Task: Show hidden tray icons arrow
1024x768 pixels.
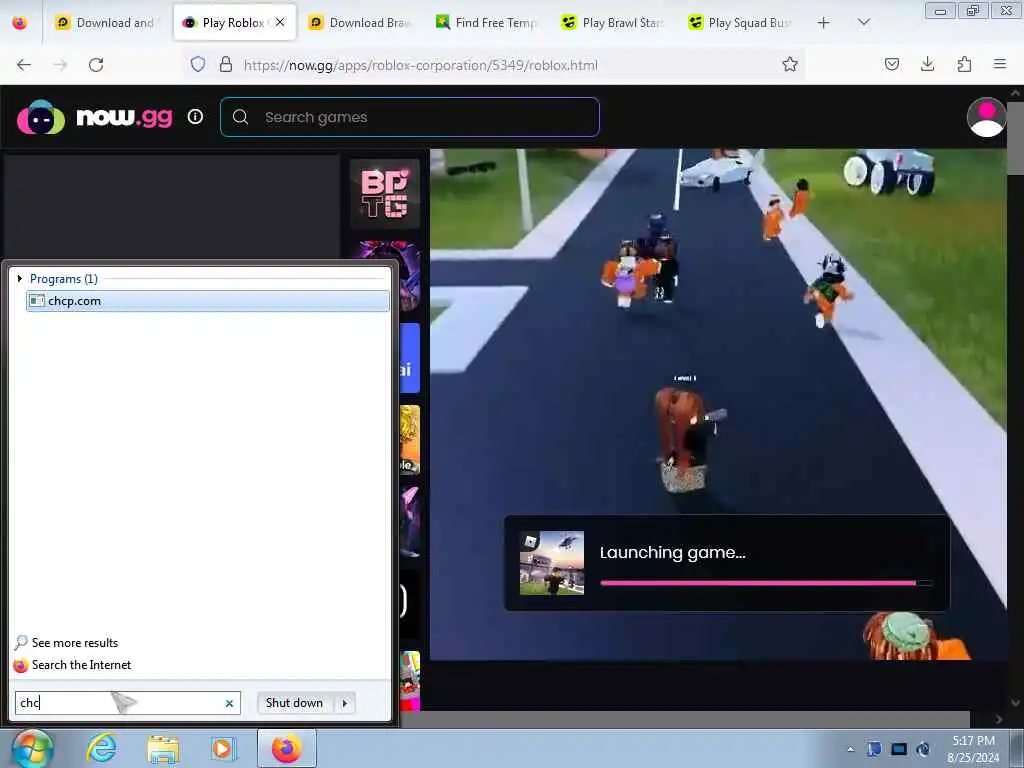Action: 850,750
